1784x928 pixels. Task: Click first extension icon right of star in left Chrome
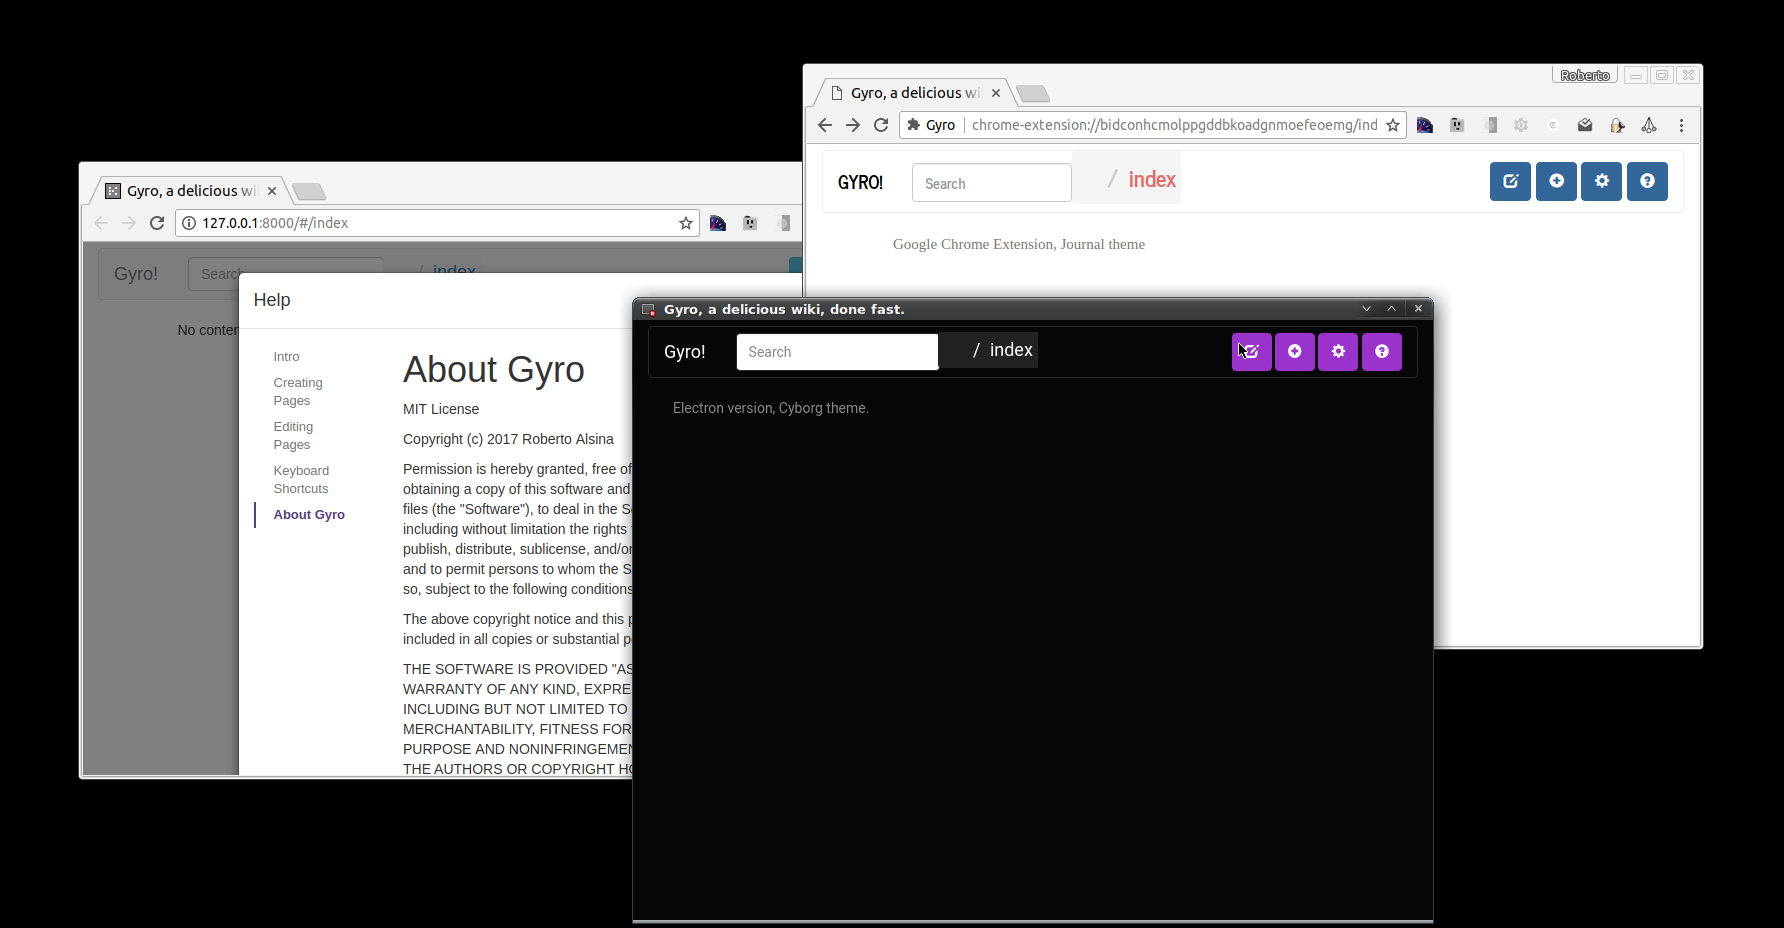[718, 223]
